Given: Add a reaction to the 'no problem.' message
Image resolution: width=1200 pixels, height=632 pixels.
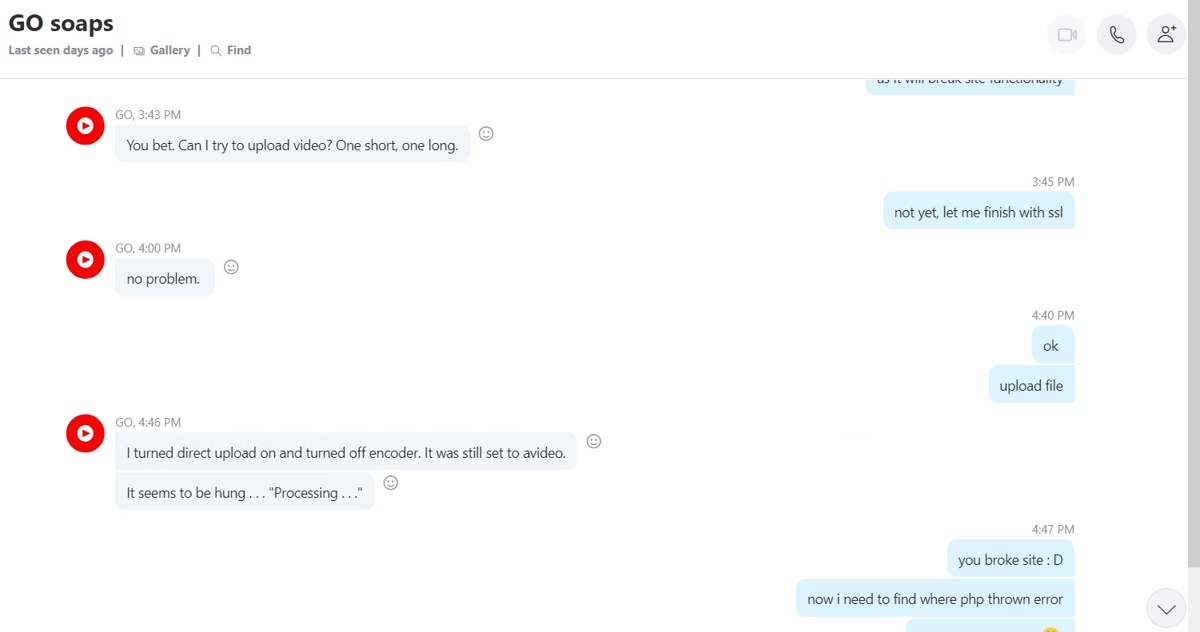Looking at the screenshot, I should [x=231, y=267].
